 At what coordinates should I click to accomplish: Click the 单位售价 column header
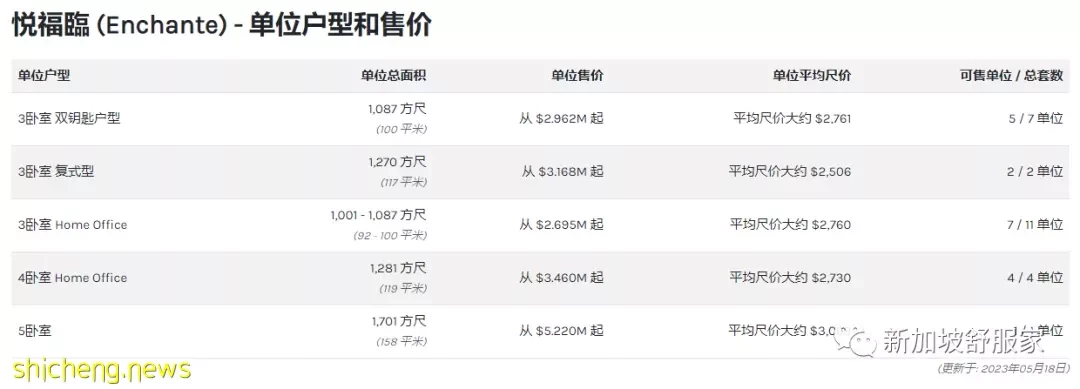(577, 76)
